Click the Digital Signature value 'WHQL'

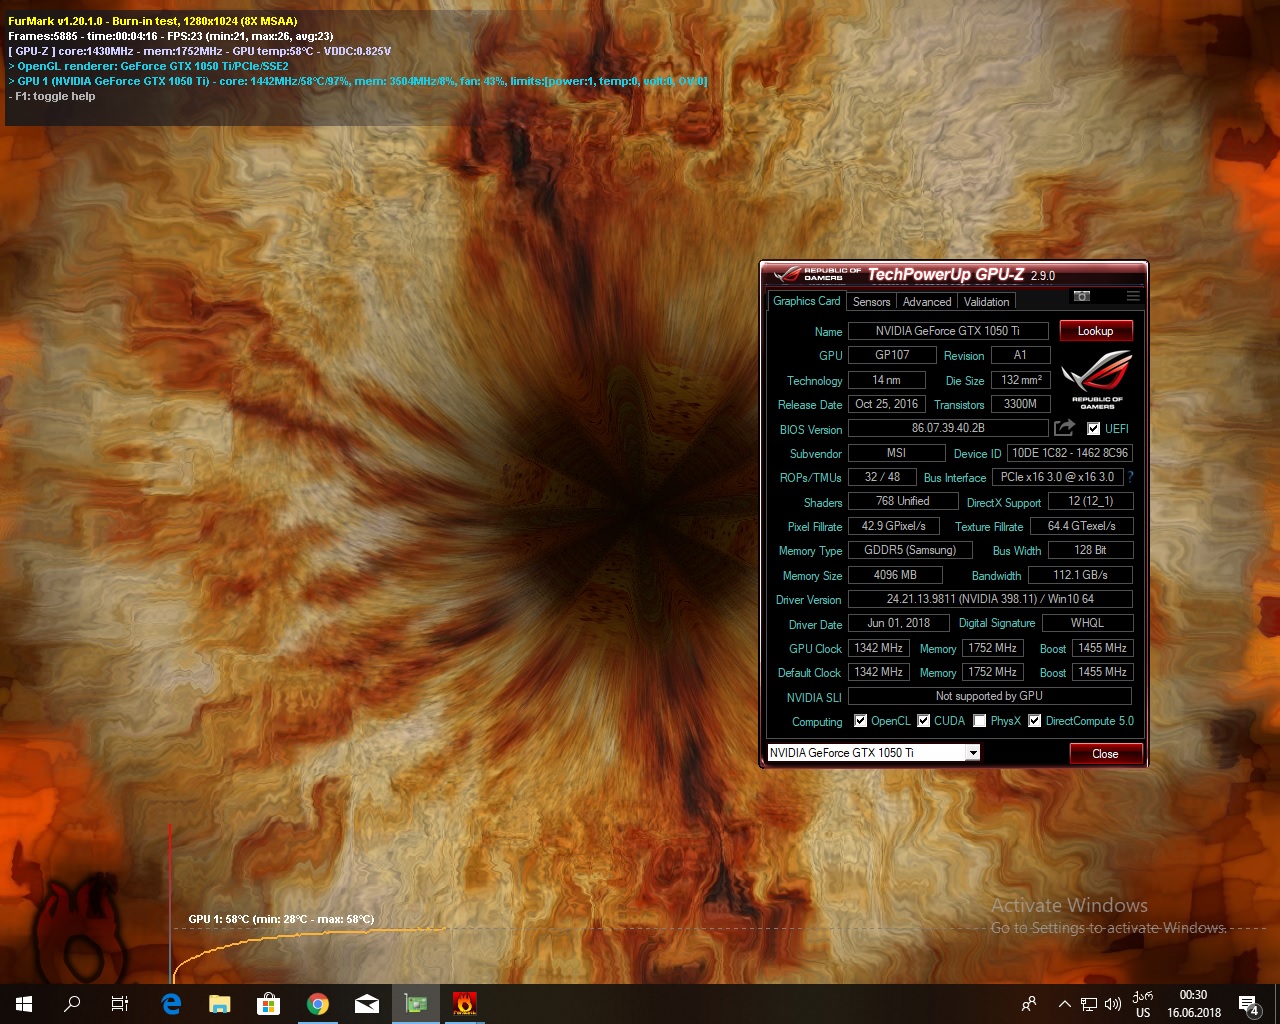[x=1087, y=623]
